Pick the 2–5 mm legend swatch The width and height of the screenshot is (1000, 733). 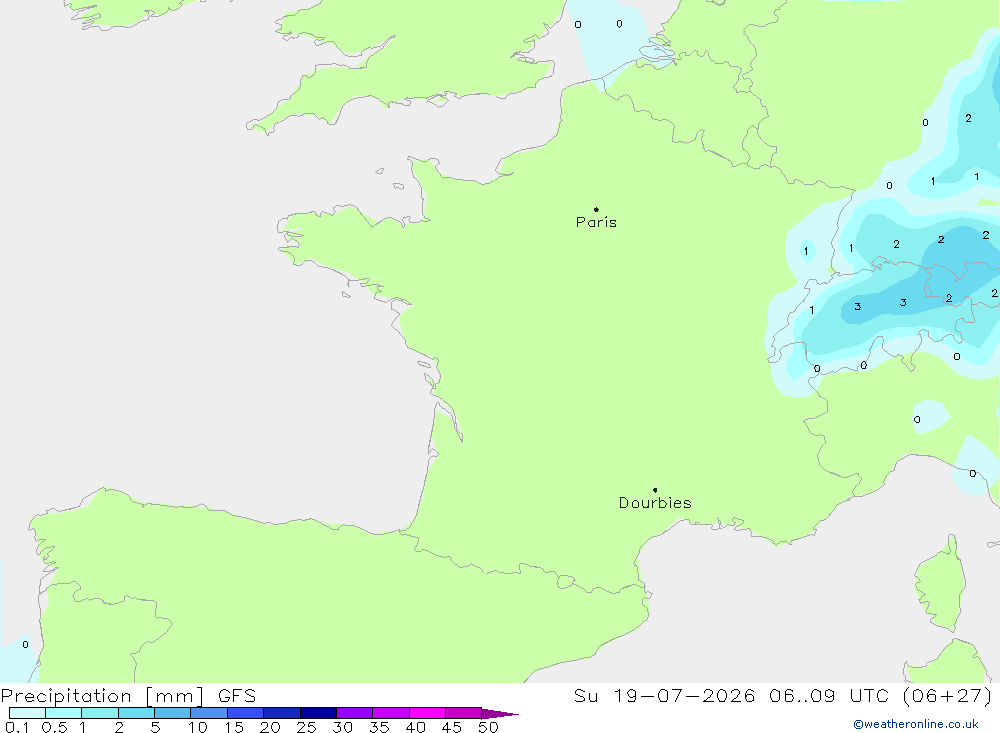pyautogui.click(x=136, y=713)
